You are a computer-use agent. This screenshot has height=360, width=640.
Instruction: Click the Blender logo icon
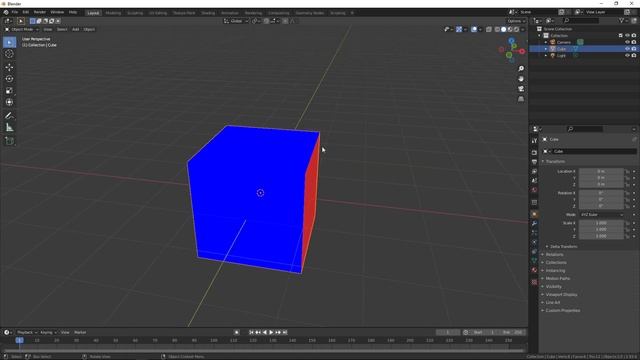click(x=6, y=13)
